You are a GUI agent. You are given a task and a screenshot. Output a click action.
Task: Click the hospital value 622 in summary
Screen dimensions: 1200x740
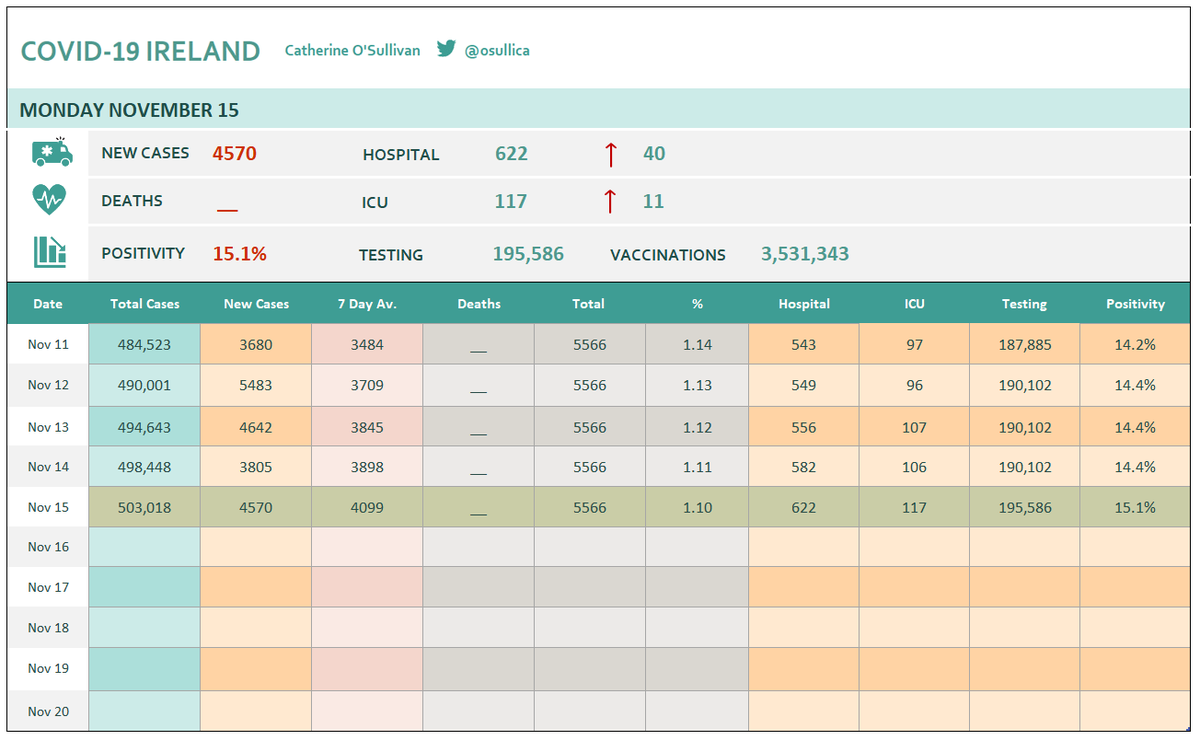pyautogui.click(x=511, y=154)
